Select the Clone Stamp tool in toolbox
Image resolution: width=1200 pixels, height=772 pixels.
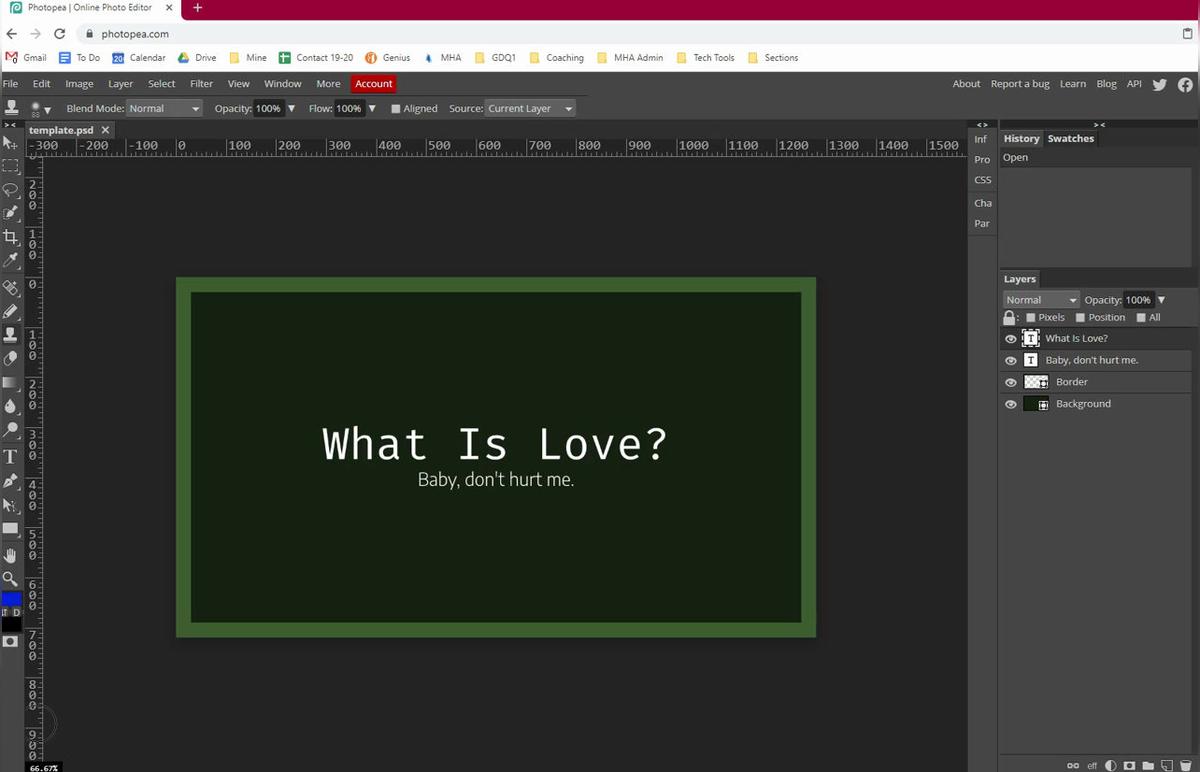tap(11, 335)
